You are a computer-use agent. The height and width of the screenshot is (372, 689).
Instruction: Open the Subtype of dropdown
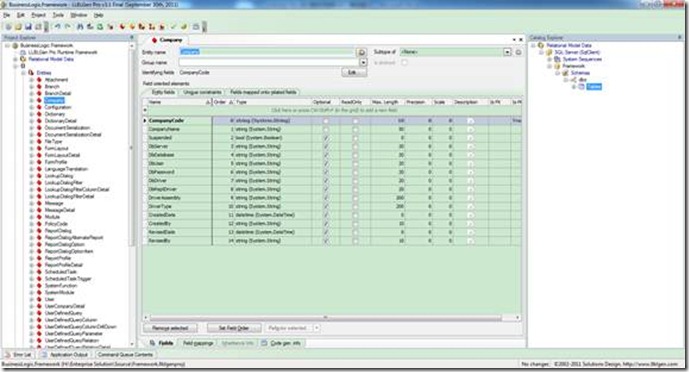pyautogui.click(x=508, y=52)
